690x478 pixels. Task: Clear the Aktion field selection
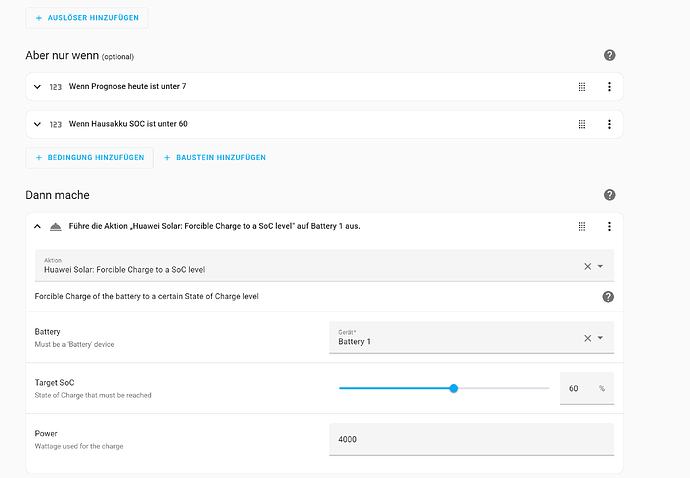coord(587,266)
